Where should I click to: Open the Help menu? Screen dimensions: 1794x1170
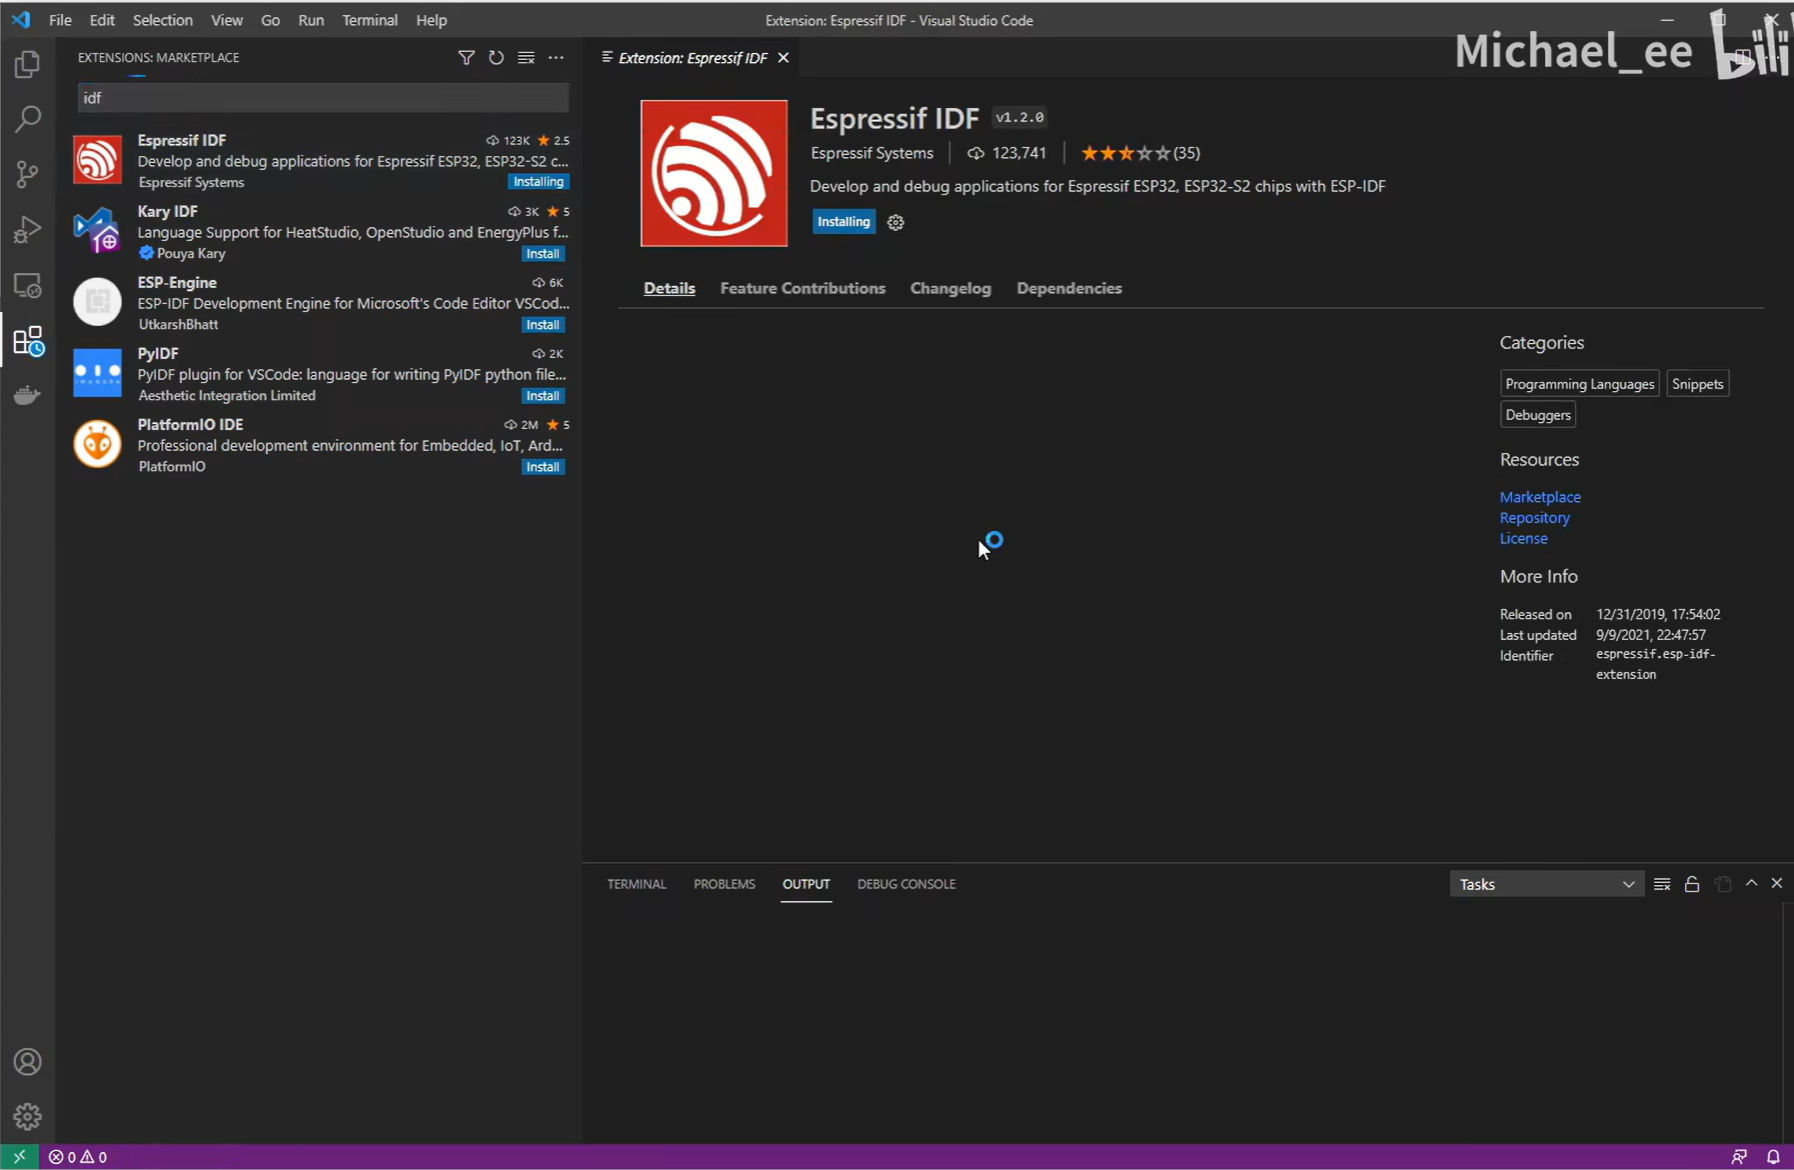pos(431,20)
